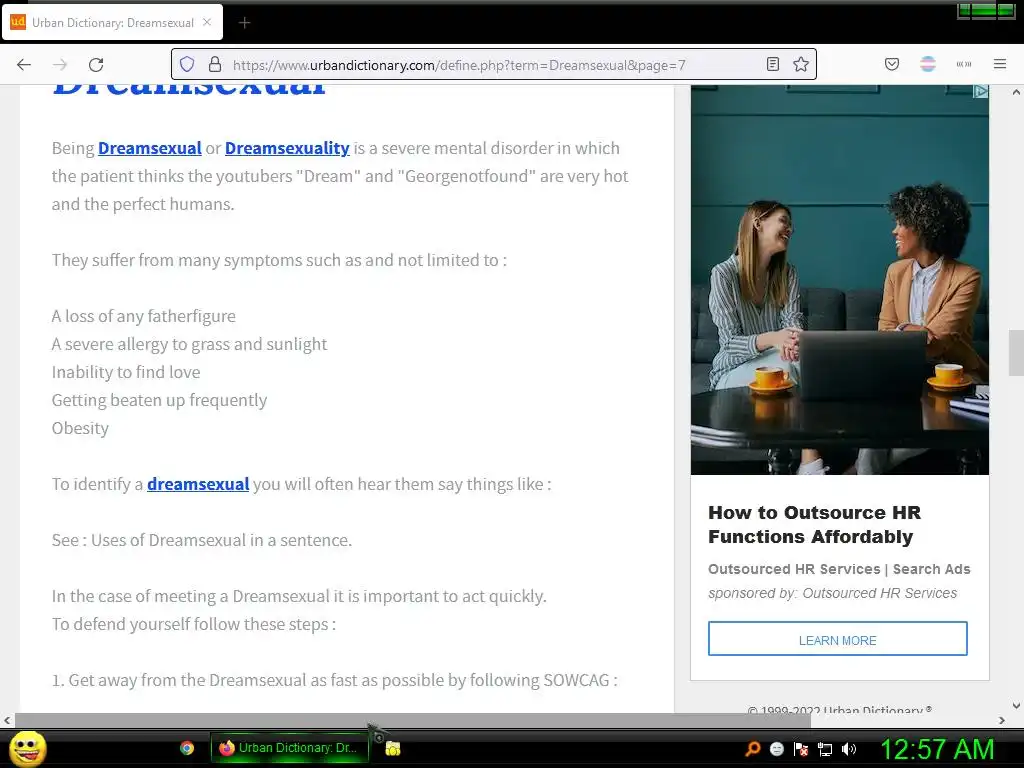Open the flag with red X tray icon
The height and width of the screenshot is (768, 1024).
[x=801, y=749]
